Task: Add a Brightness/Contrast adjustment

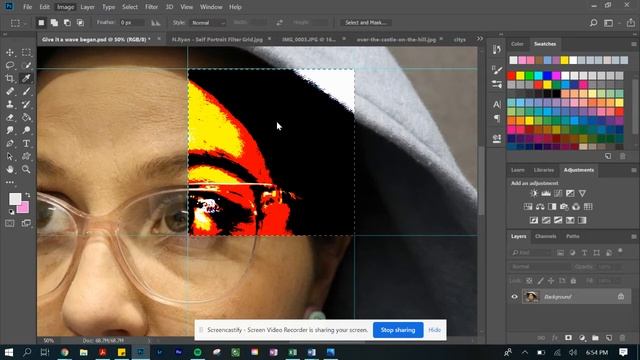Action: tap(533, 193)
